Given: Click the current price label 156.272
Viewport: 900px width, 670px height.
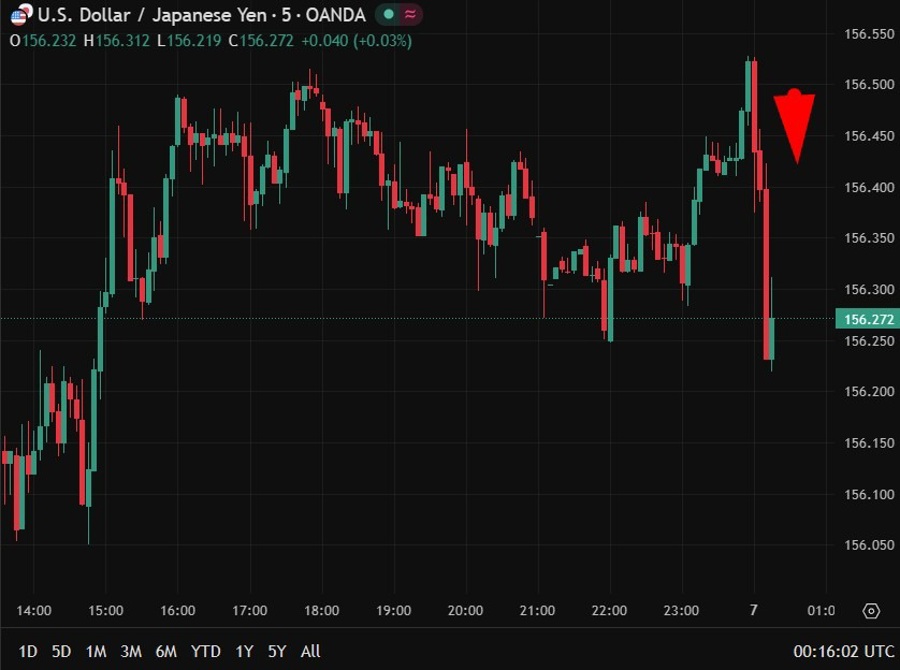Looking at the screenshot, I should coord(868,319).
